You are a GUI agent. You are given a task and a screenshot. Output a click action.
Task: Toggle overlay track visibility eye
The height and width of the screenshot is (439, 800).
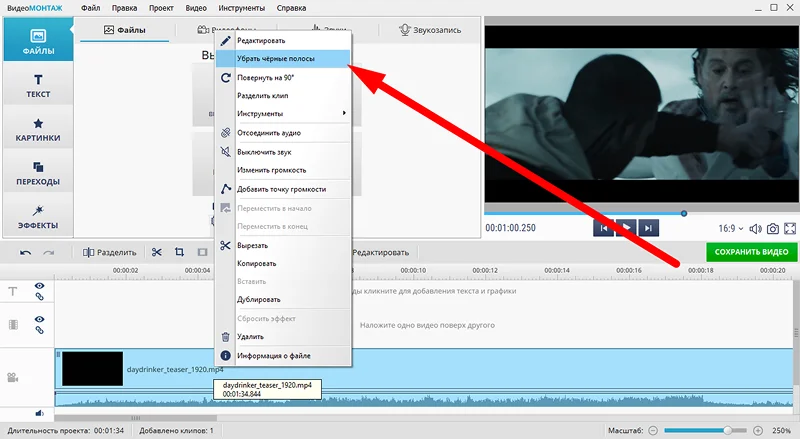coord(39,319)
